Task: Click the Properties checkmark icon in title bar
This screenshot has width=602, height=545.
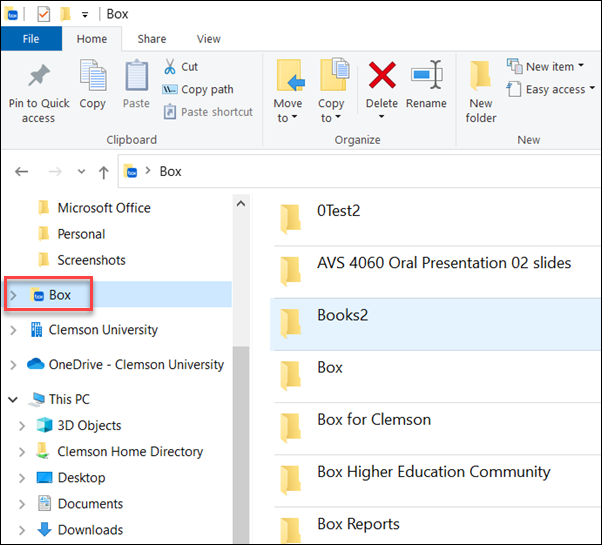Action: pyautogui.click(x=43, y=14)
